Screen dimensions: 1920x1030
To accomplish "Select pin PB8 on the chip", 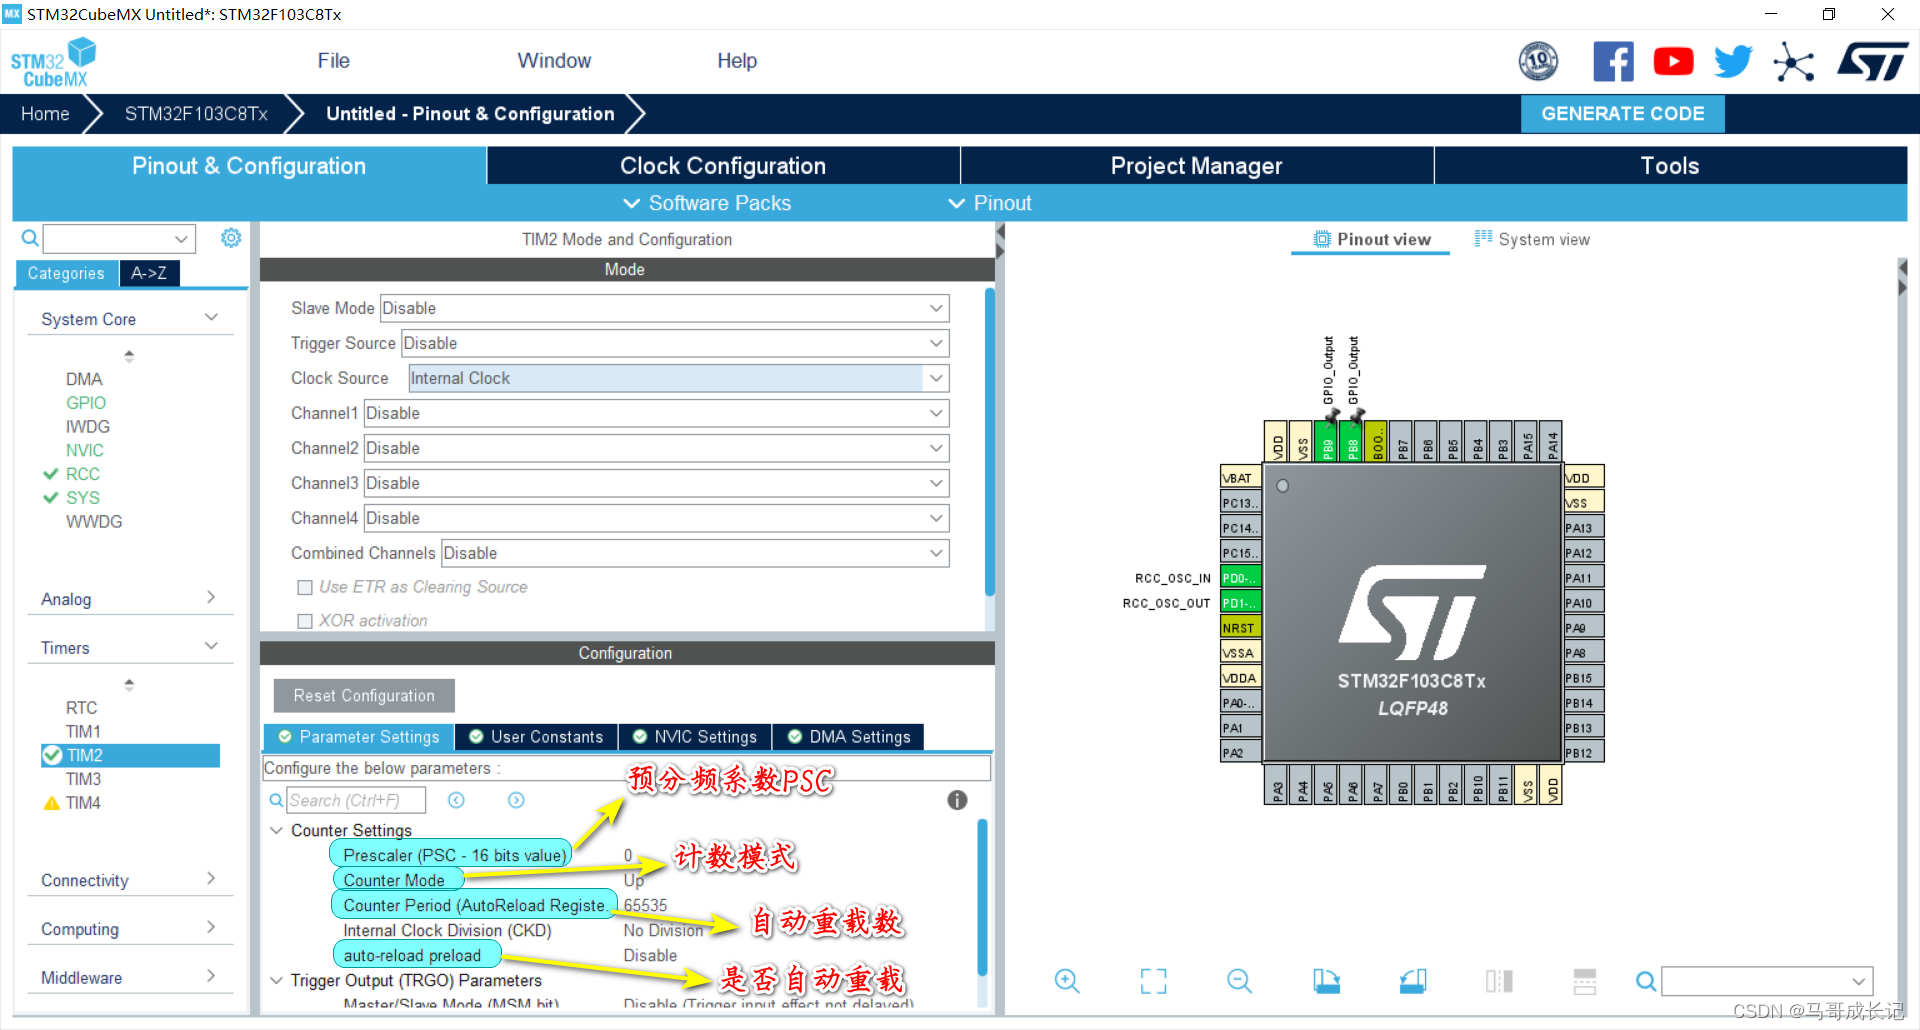I will 1352,441.
